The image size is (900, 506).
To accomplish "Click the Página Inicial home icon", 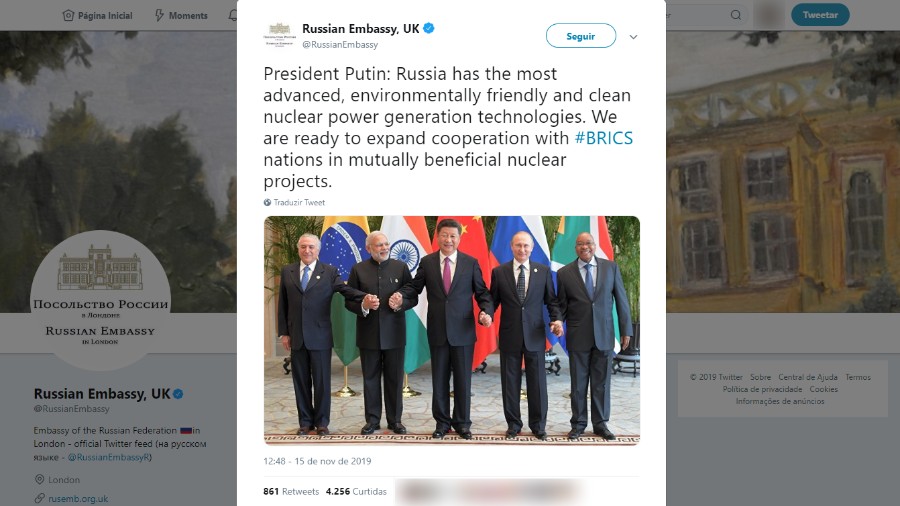I will coord(68,15).
